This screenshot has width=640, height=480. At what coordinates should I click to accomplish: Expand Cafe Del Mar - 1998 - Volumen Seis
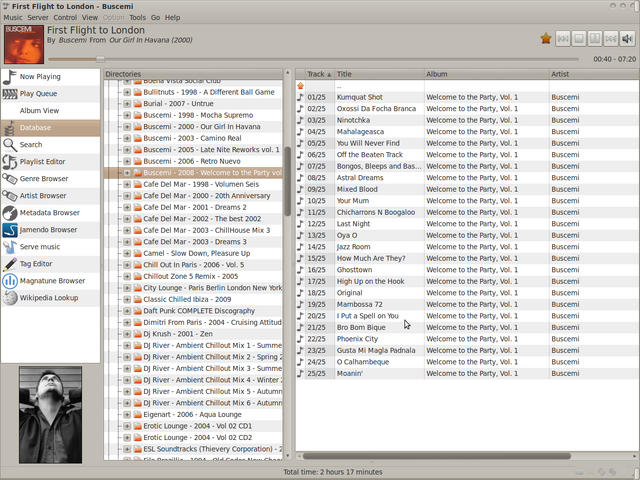click(127, 184)
